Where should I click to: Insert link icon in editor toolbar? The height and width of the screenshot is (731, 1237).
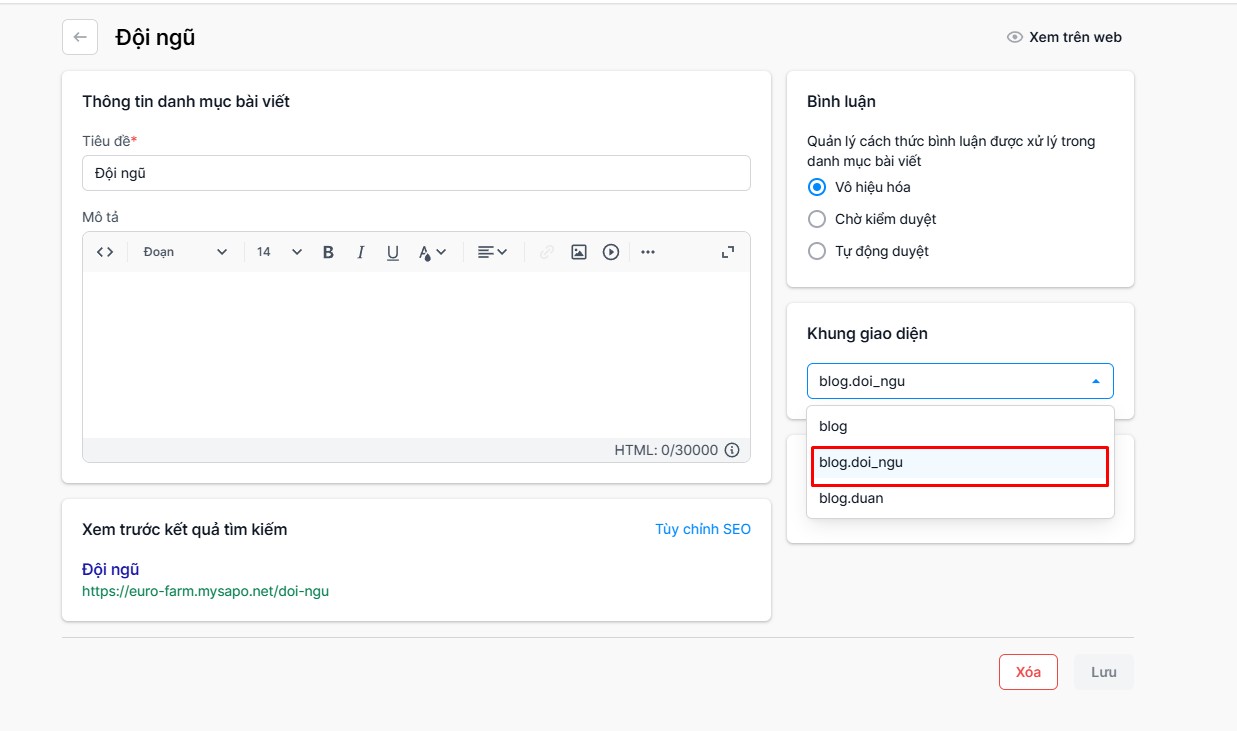pos(546,252)
